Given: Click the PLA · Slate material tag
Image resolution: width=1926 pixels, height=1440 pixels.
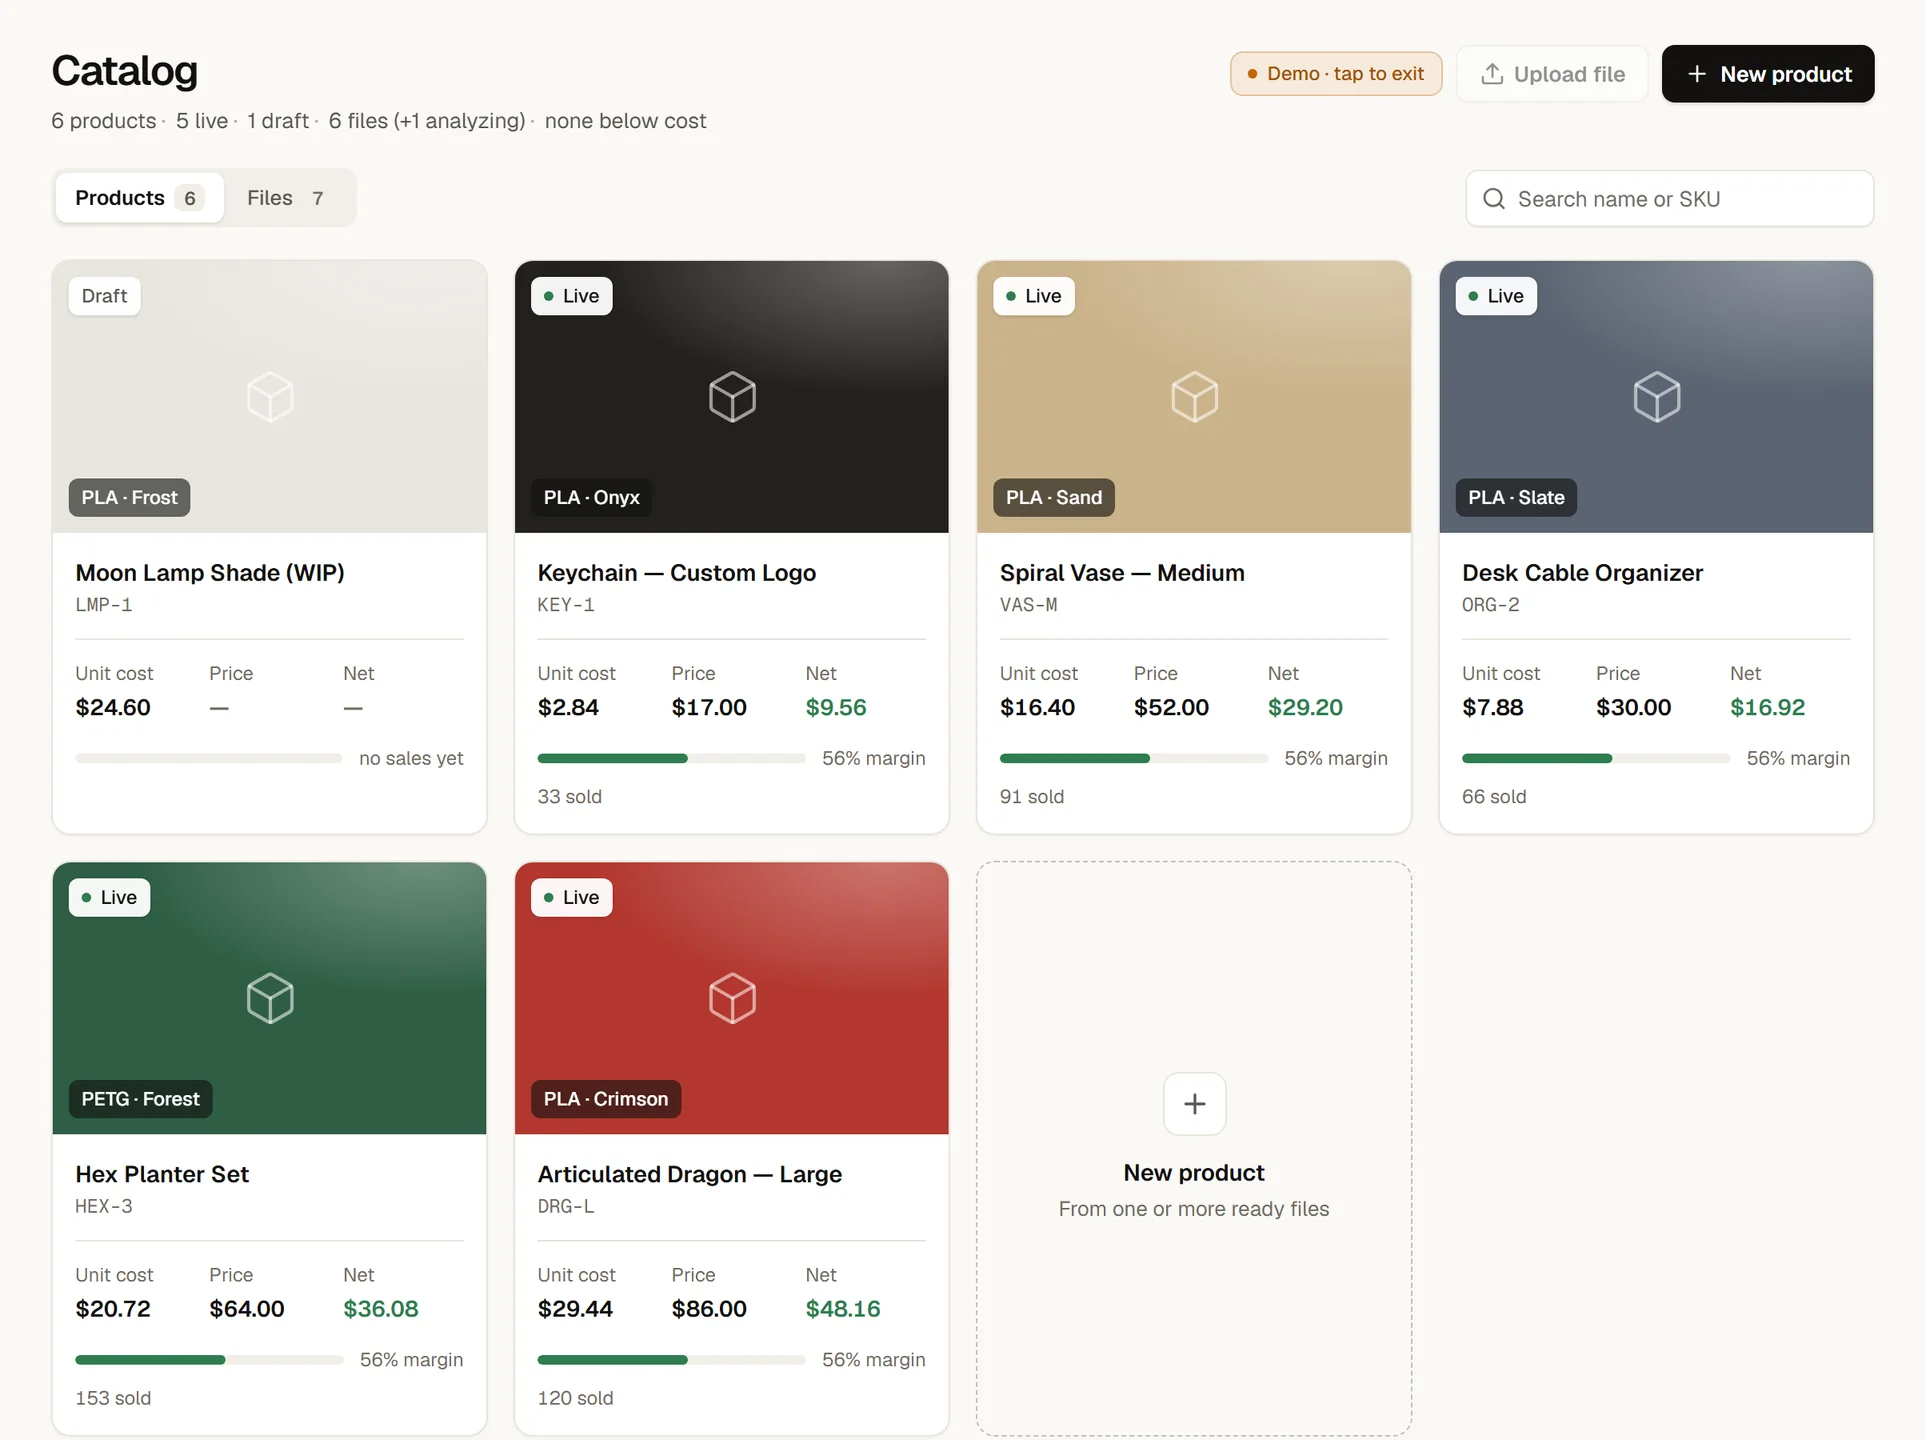Looking at the screenshot, I should 1516,497.
